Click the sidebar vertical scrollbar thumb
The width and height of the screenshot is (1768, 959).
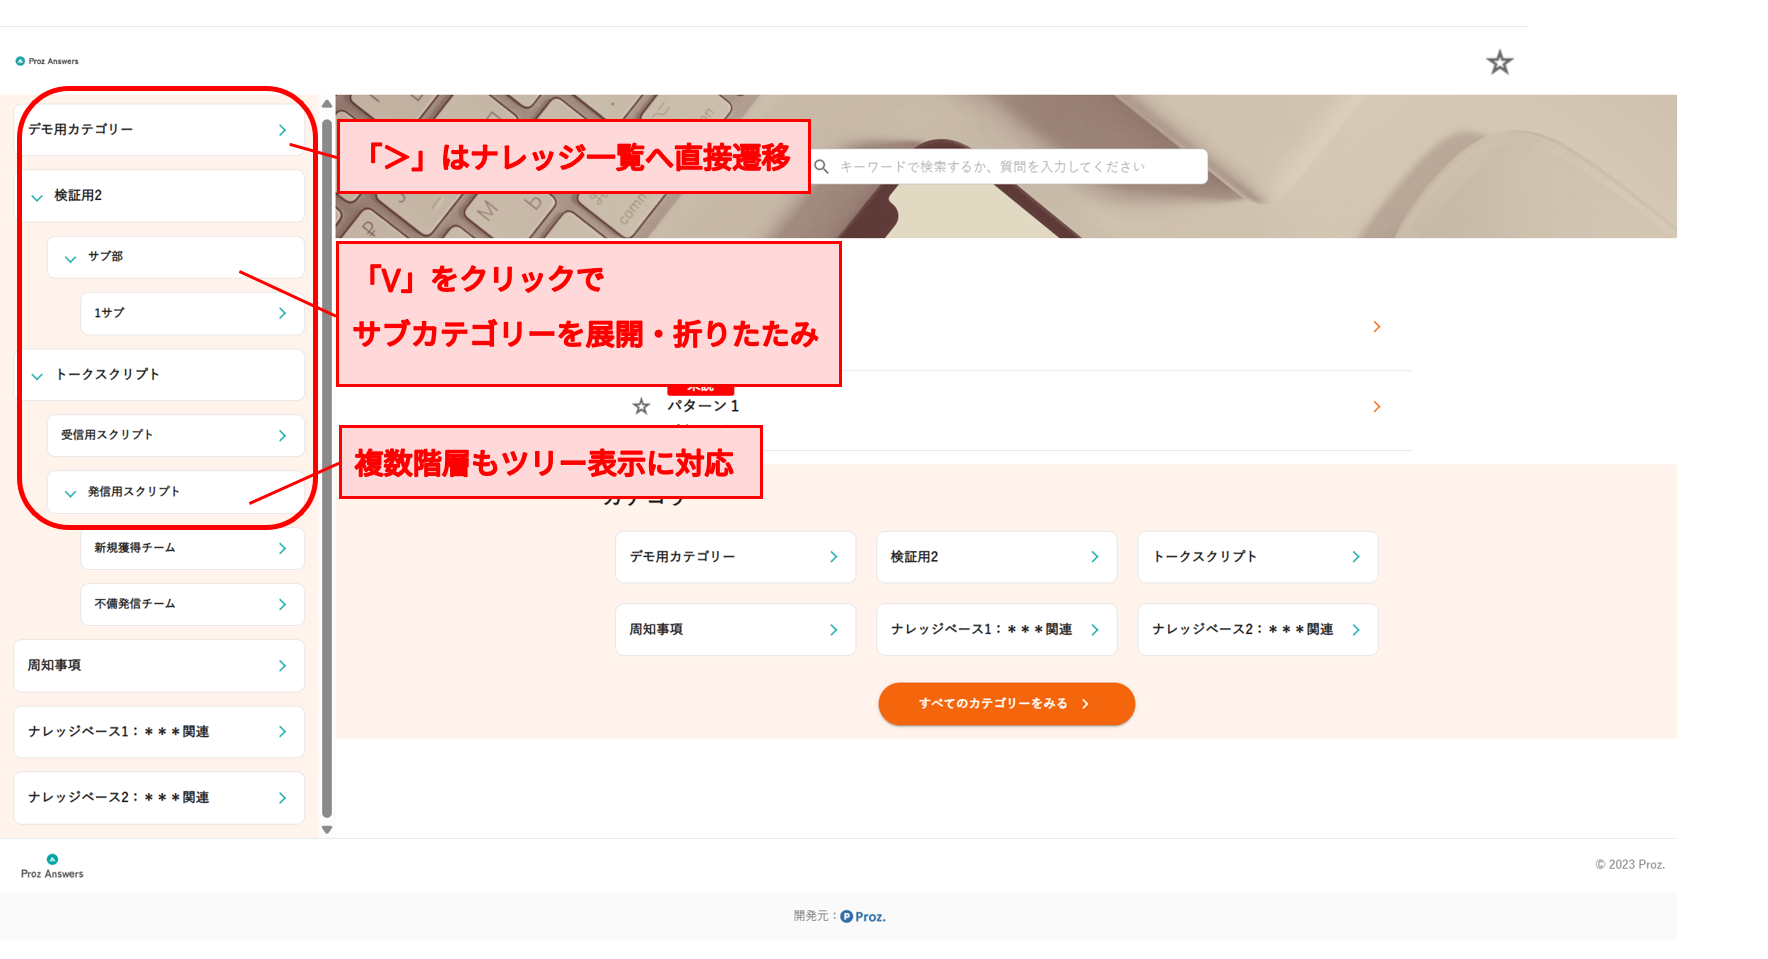(327, 468)
